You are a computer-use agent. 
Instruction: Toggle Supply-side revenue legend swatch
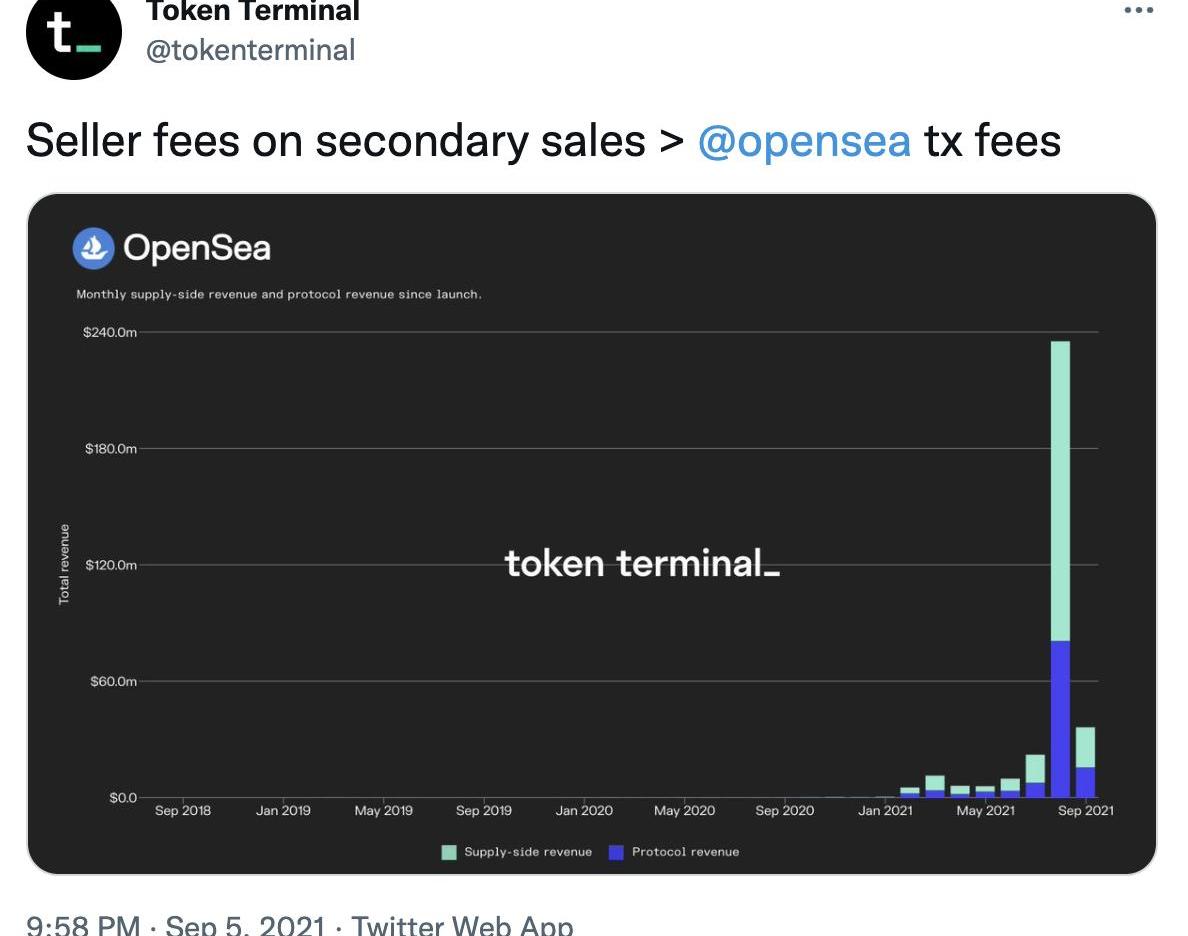click(449, 852)
